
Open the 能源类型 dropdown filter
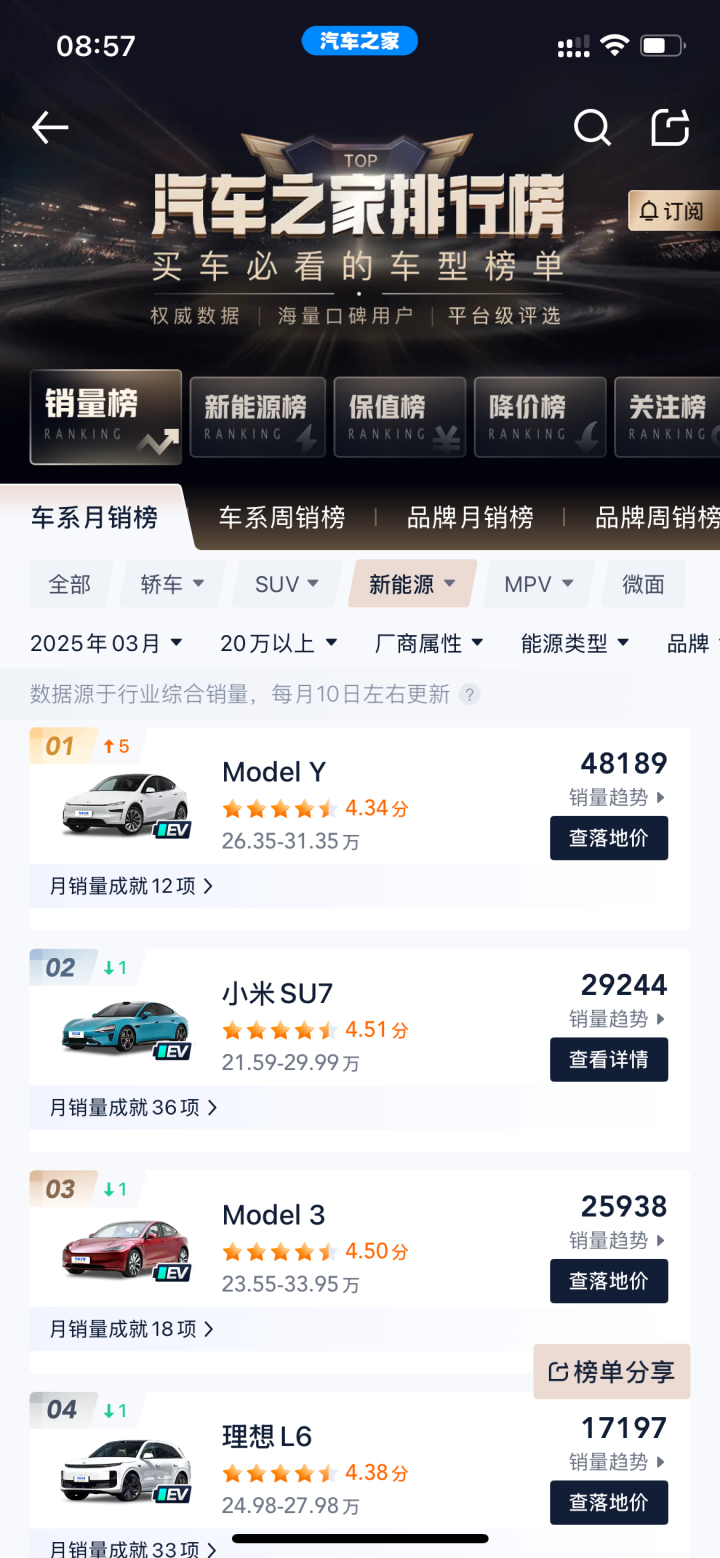click(575, 643)
